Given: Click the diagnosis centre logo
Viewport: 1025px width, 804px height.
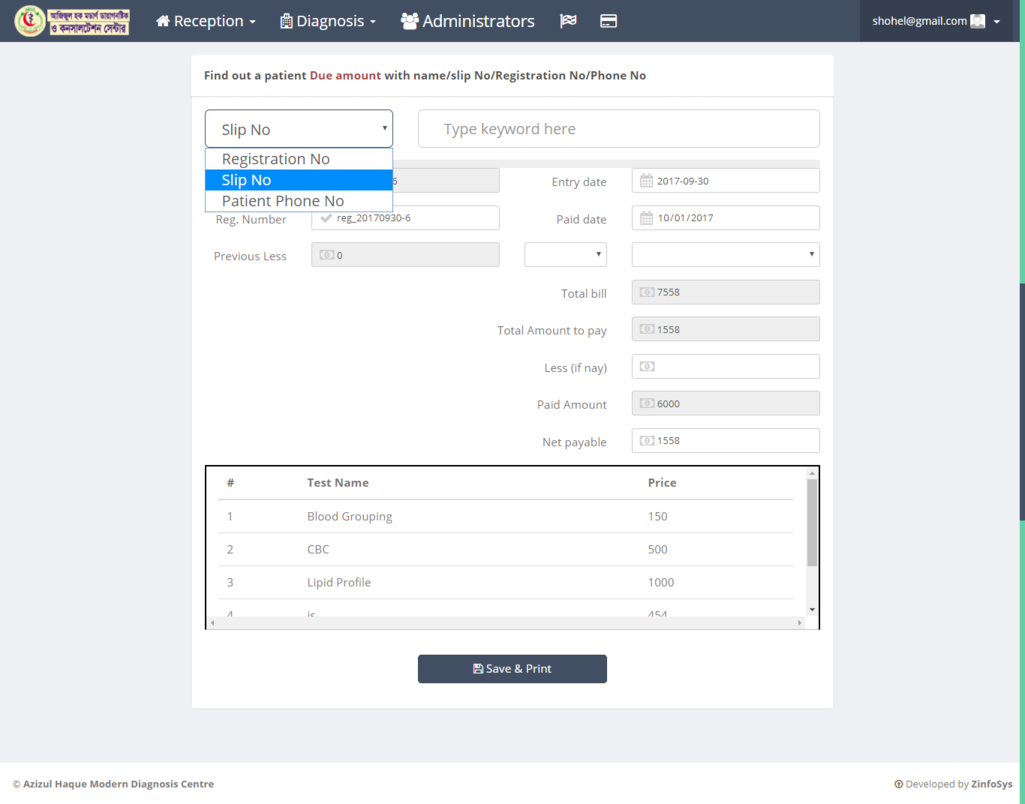Looking at the screenshot, I should coord(72,21).
